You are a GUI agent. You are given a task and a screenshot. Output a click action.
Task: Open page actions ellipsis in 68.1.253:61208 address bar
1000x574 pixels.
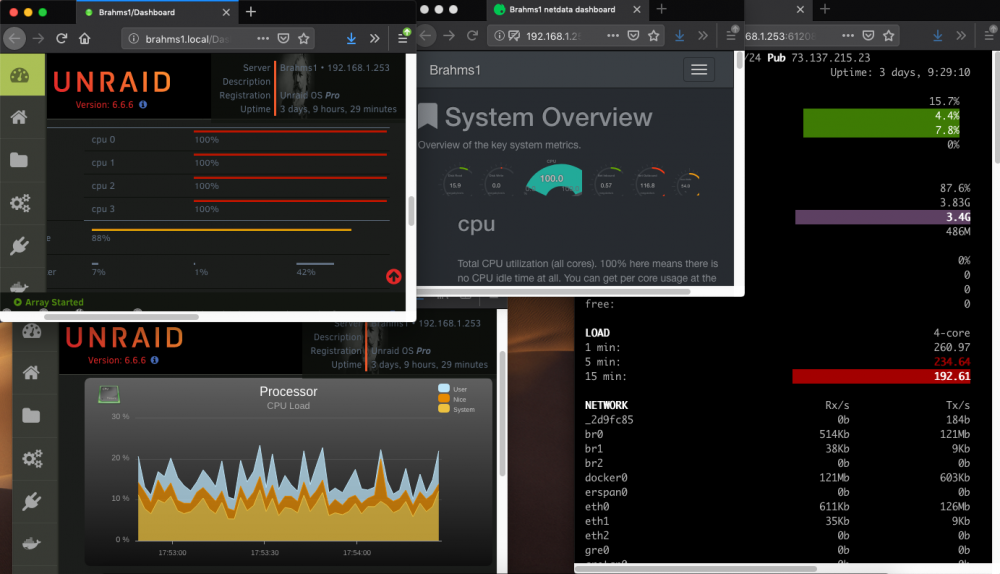tap(848, 36)
